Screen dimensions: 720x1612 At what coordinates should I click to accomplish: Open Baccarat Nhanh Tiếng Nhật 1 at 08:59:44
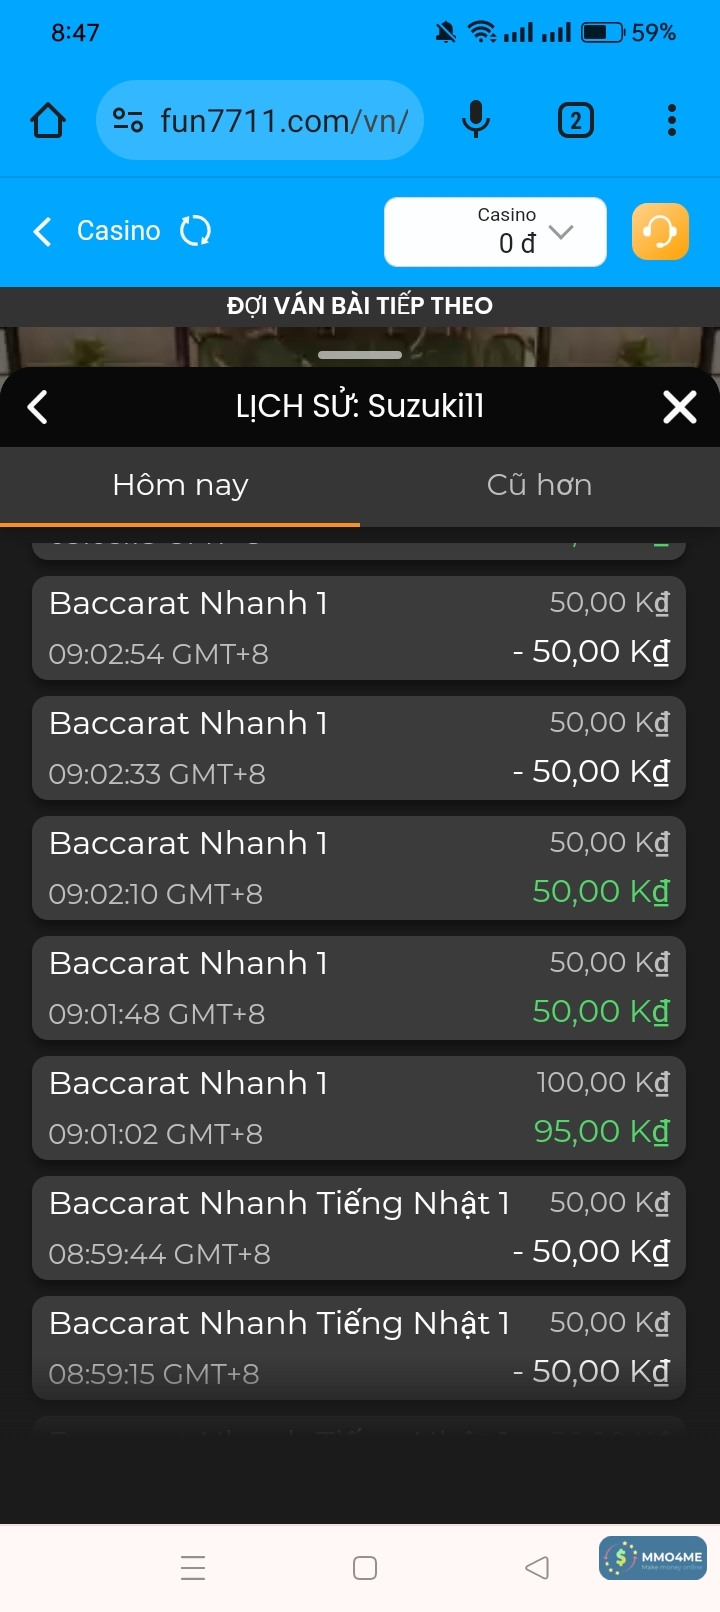pos(359,1228)
